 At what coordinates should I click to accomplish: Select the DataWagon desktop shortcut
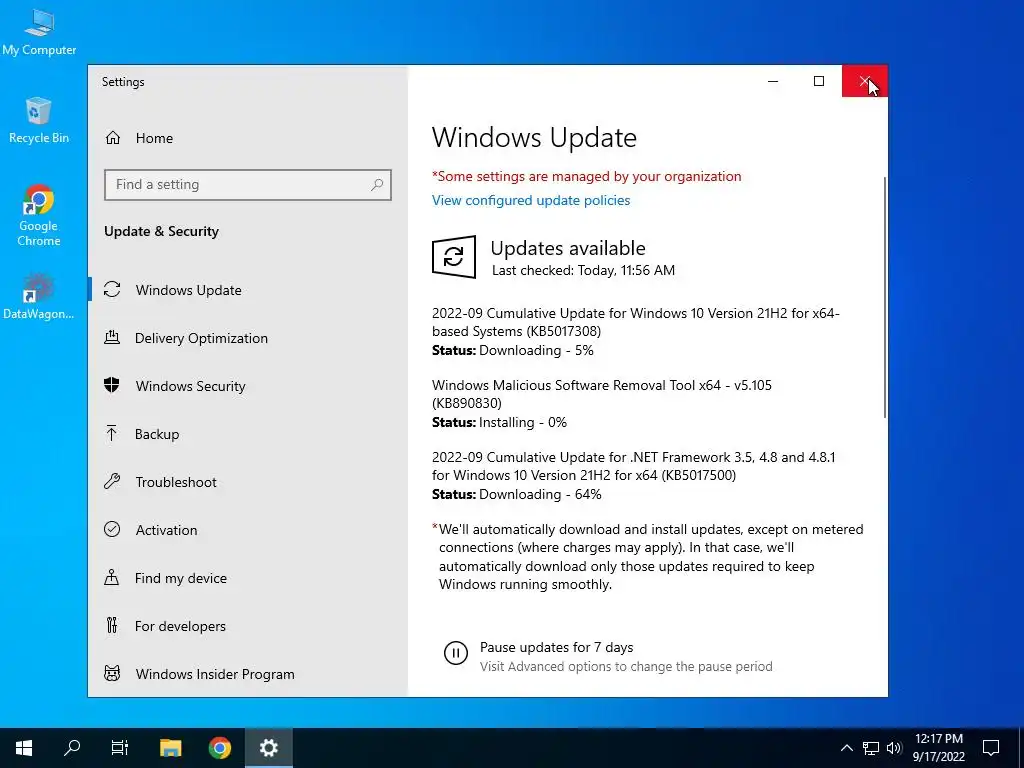tap(39, 297)
